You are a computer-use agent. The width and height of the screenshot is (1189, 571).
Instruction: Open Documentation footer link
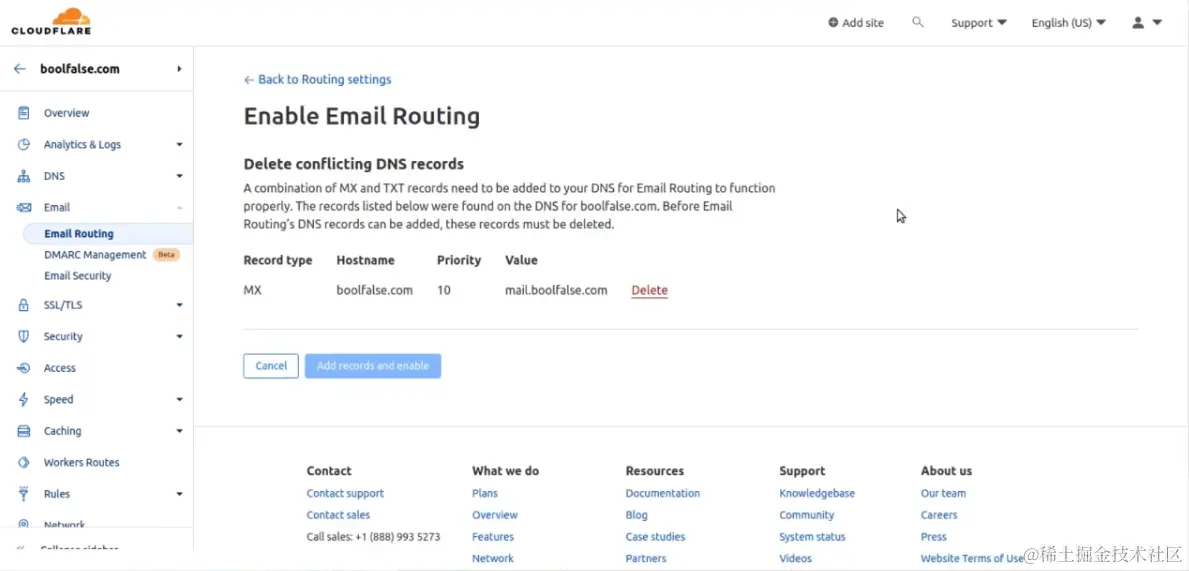[x=663, y=493]
